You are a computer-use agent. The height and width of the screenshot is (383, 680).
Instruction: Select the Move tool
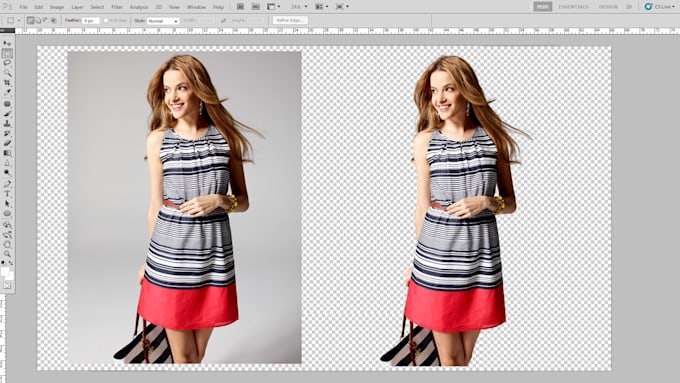(x=7, y=43)
